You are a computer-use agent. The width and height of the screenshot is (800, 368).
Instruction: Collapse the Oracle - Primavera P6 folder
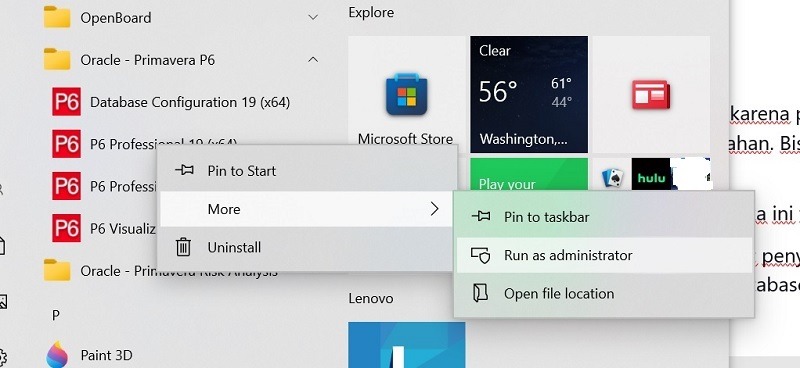coord(313,60)
